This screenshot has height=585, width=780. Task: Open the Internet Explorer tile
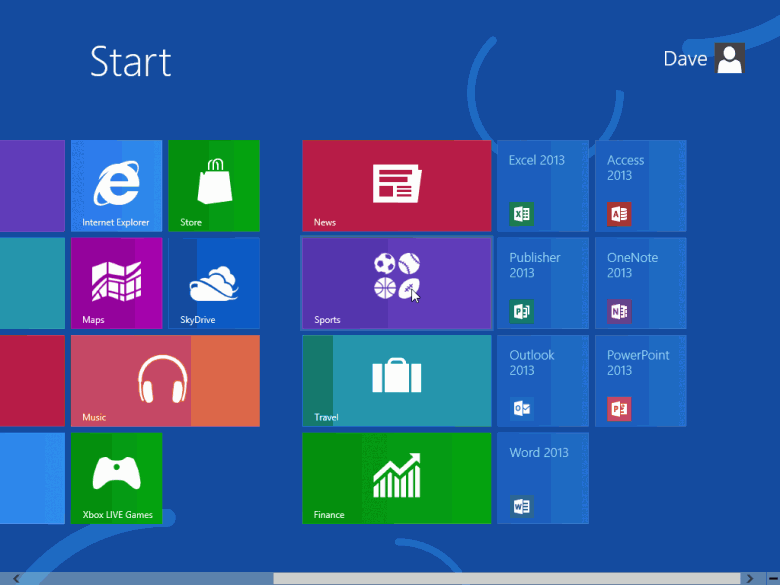tap(116, 186)
